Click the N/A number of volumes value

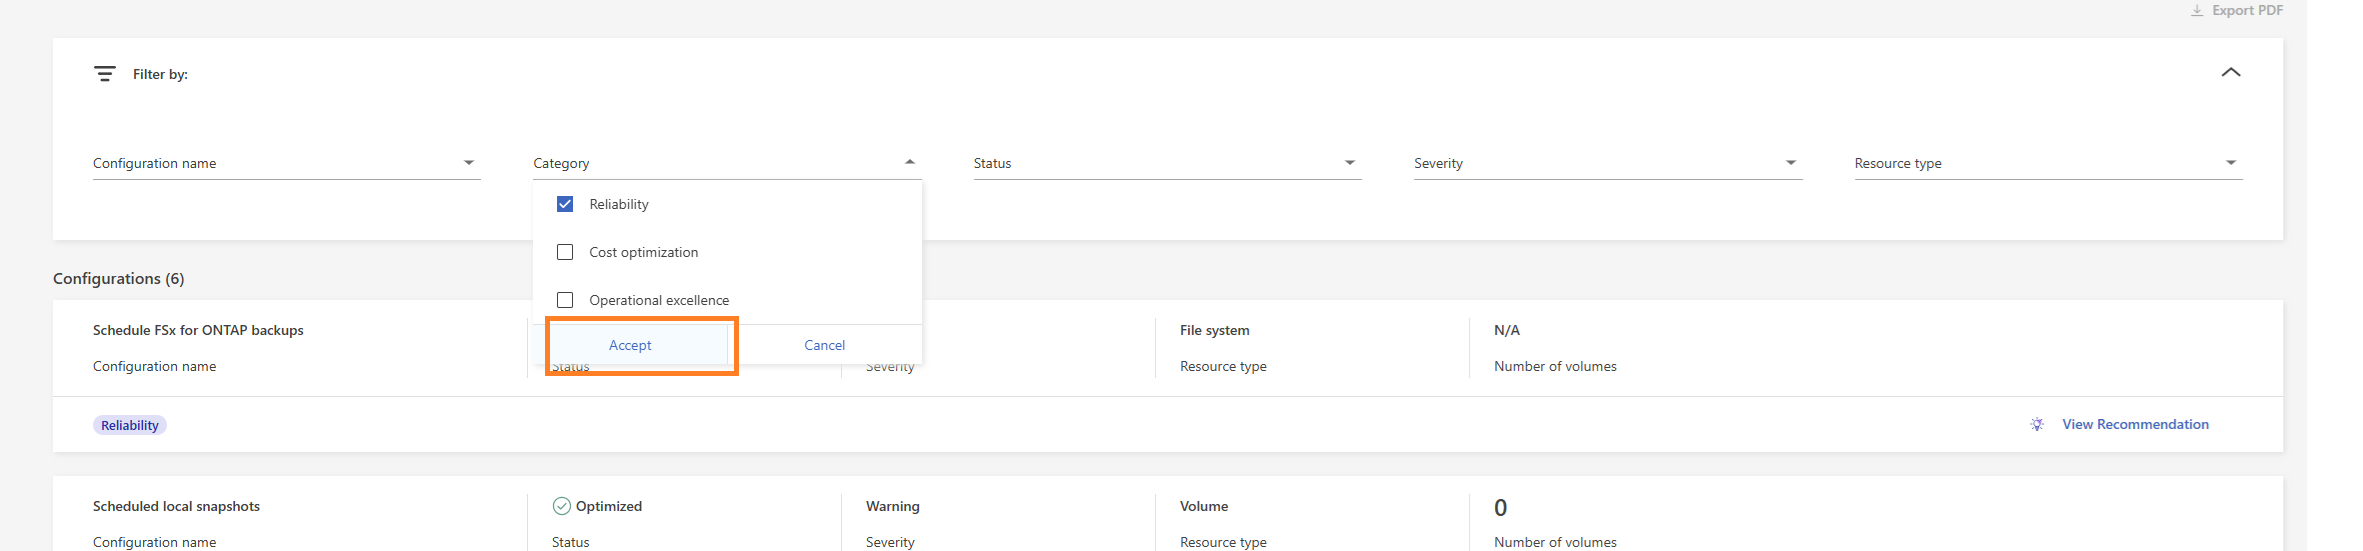tap(1507, 330)
